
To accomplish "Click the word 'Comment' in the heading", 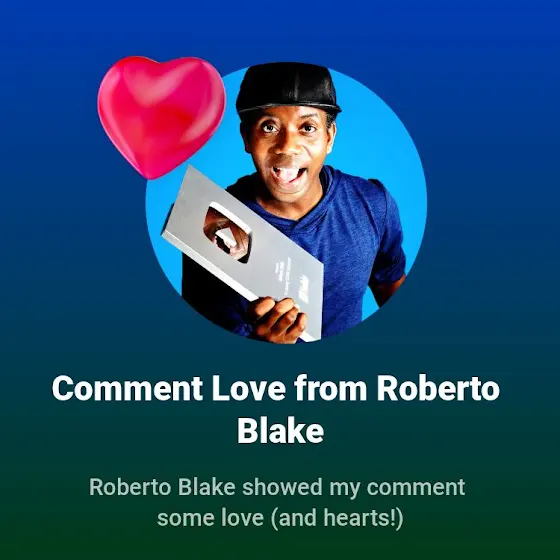I will tap(128, 388).
